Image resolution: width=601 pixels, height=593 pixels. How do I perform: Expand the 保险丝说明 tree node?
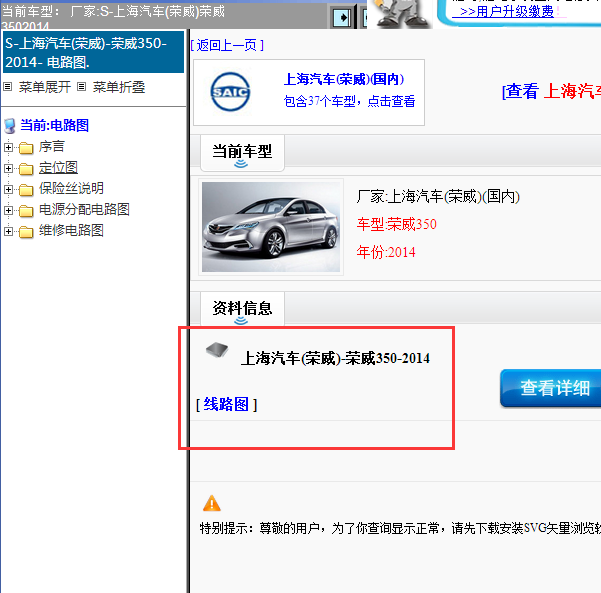tap(8, 189)
